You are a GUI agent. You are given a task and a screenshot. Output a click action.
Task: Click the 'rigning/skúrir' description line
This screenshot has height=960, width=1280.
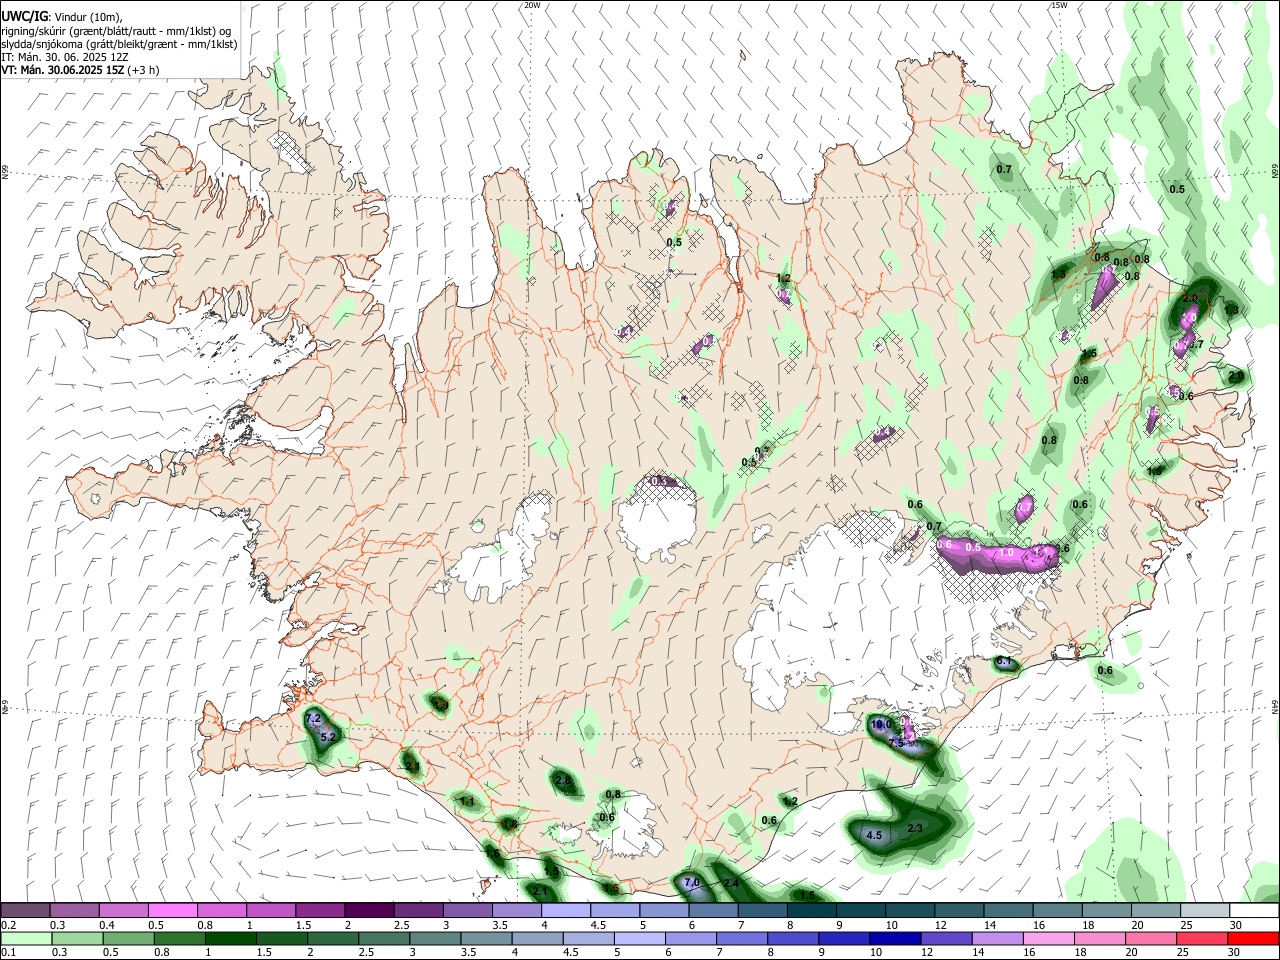click(x=116, y=31)
